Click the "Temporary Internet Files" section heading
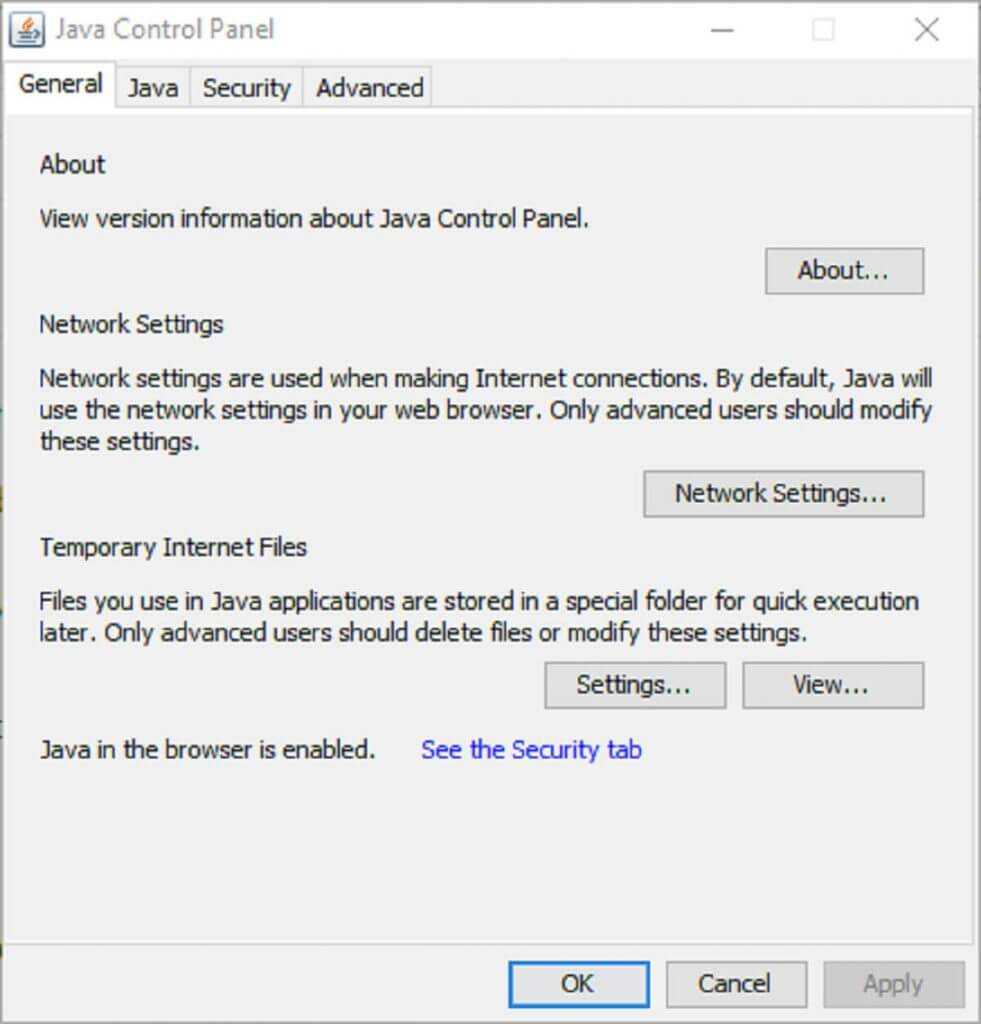Screen dimensions: 981x1024 click(x=173, y=547)
